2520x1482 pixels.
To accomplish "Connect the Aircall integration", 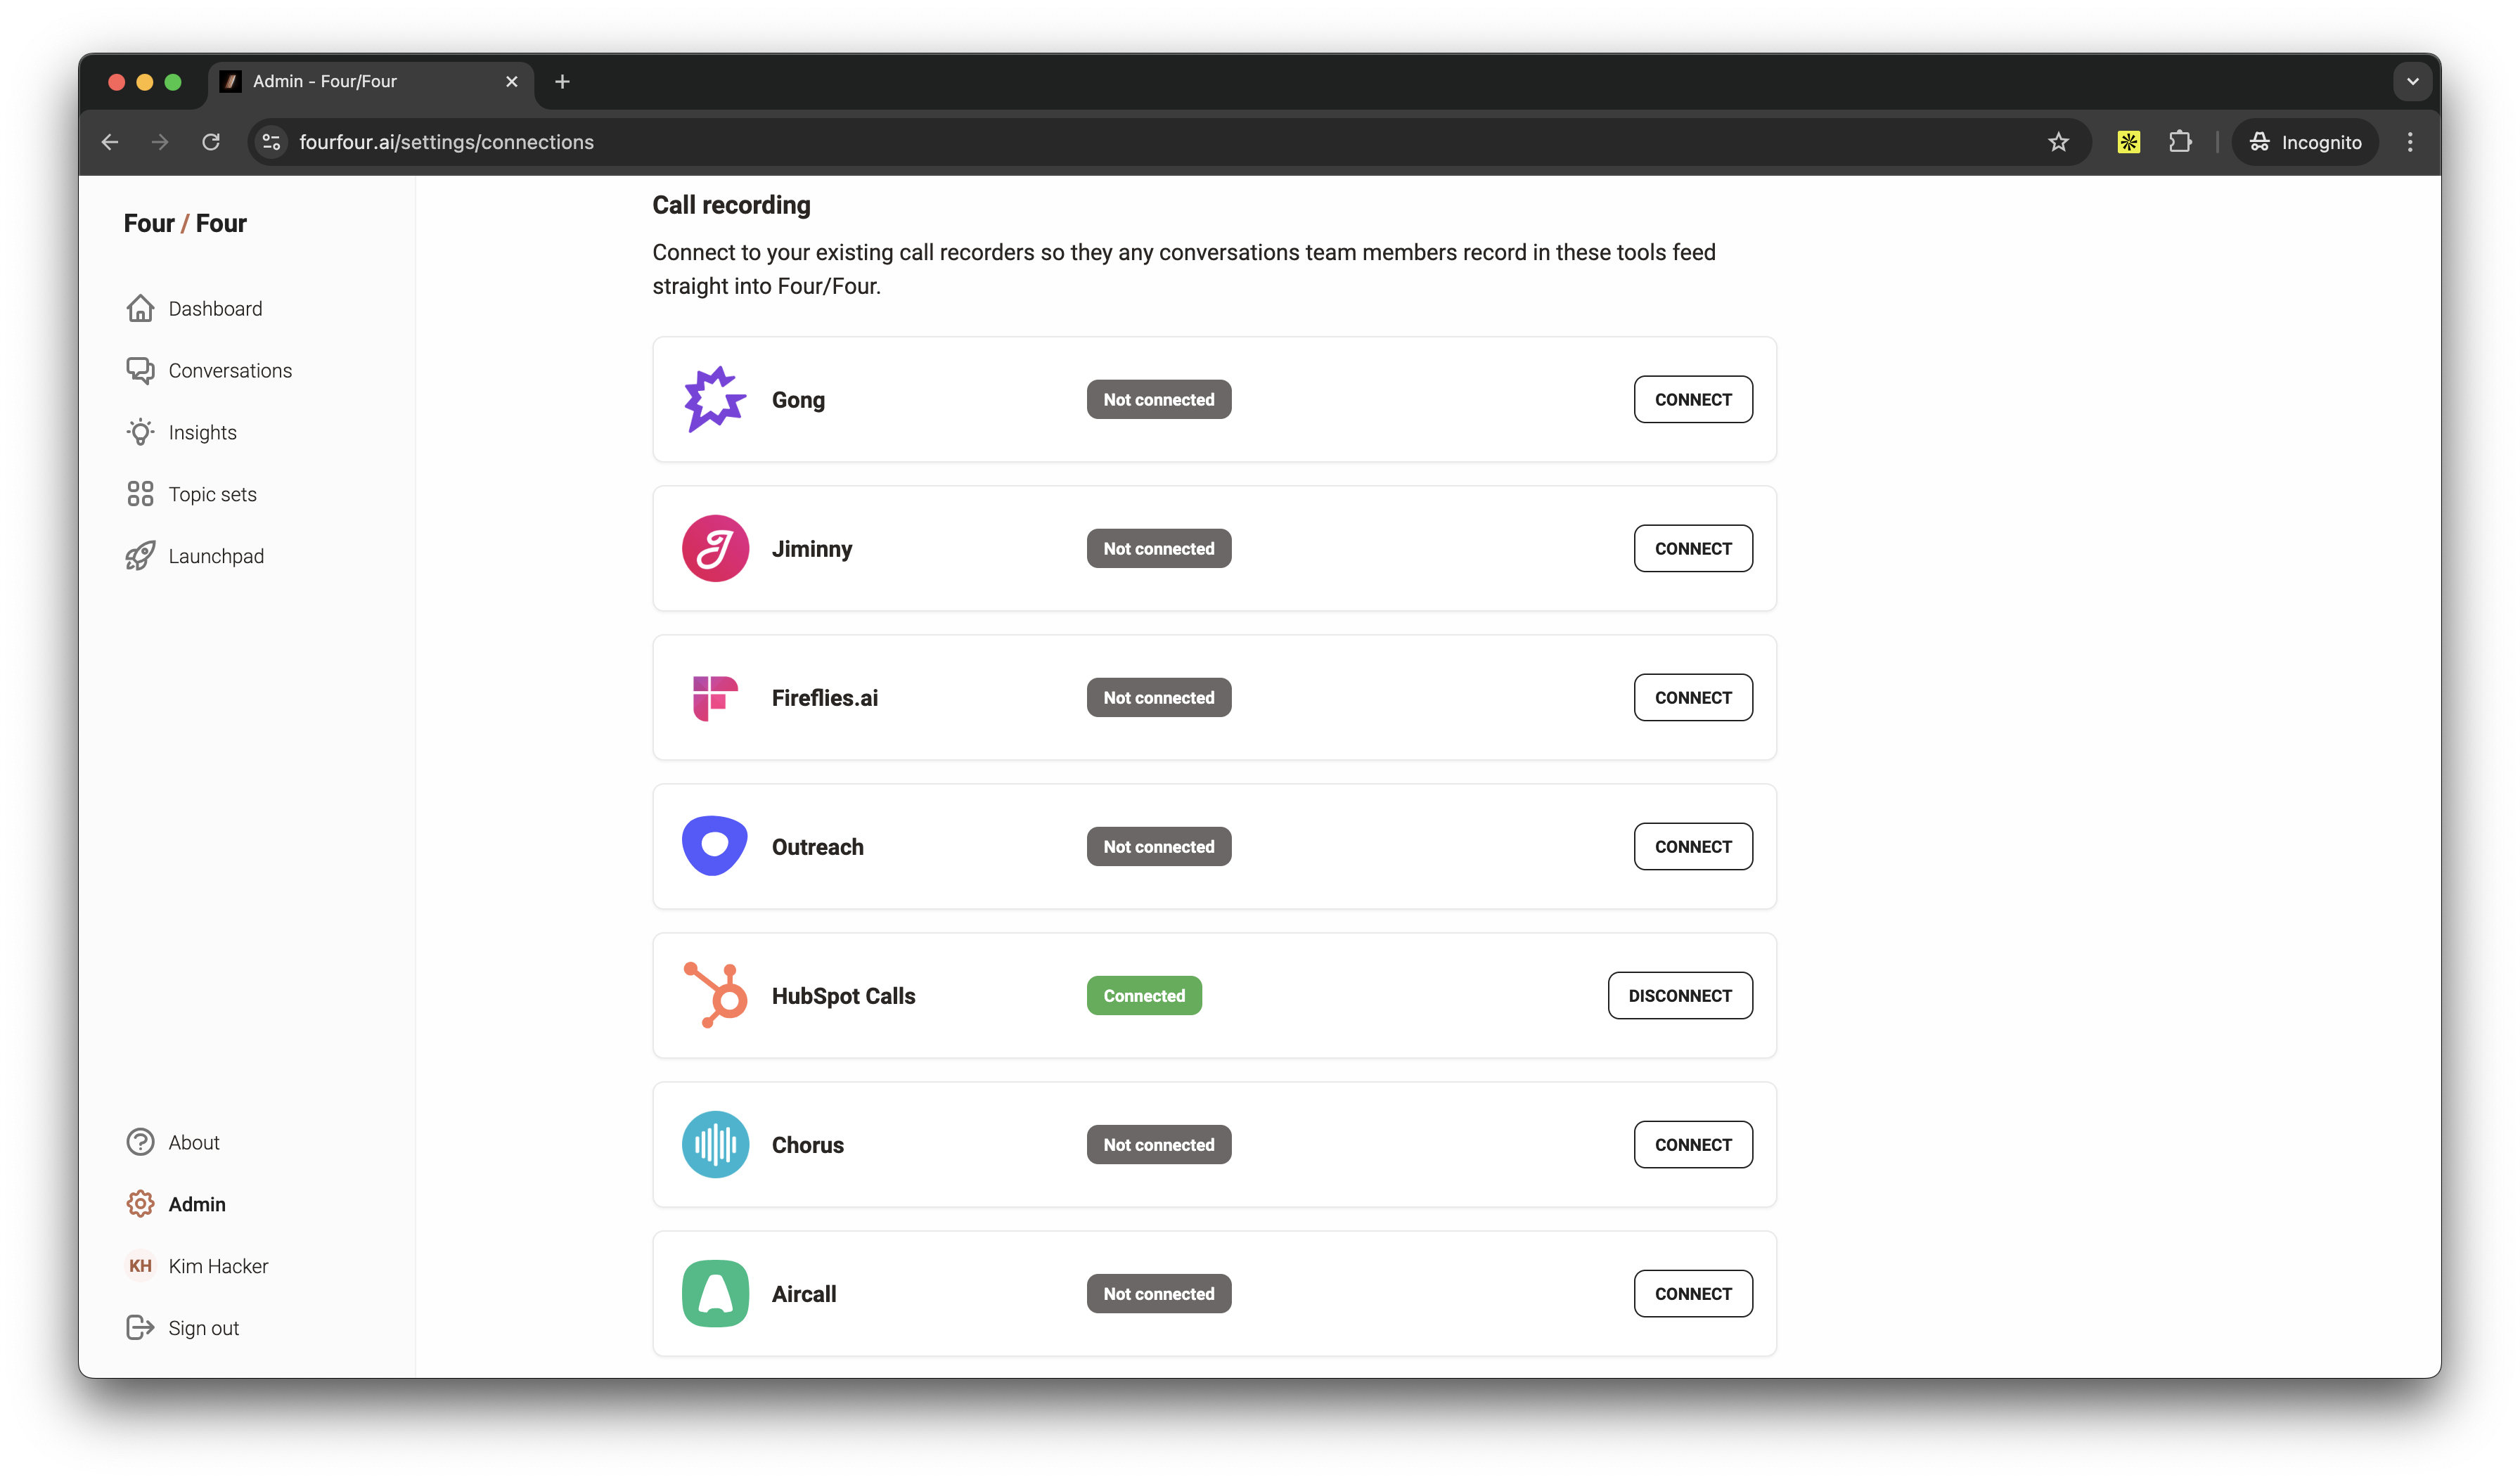I will [1692, 1293].
